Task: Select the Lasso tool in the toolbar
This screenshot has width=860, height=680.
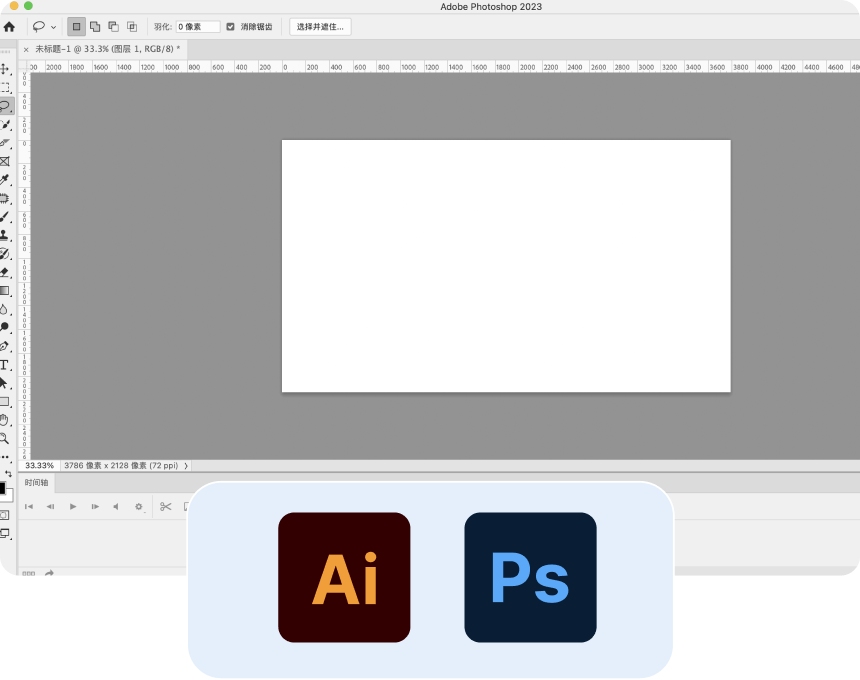Action: click(x=5, y=106)
